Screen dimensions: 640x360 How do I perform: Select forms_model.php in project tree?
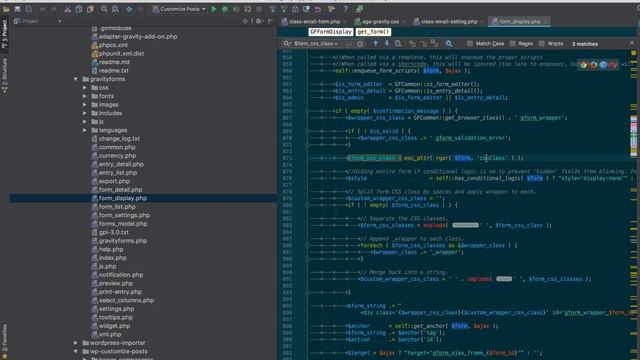[119, 224]
